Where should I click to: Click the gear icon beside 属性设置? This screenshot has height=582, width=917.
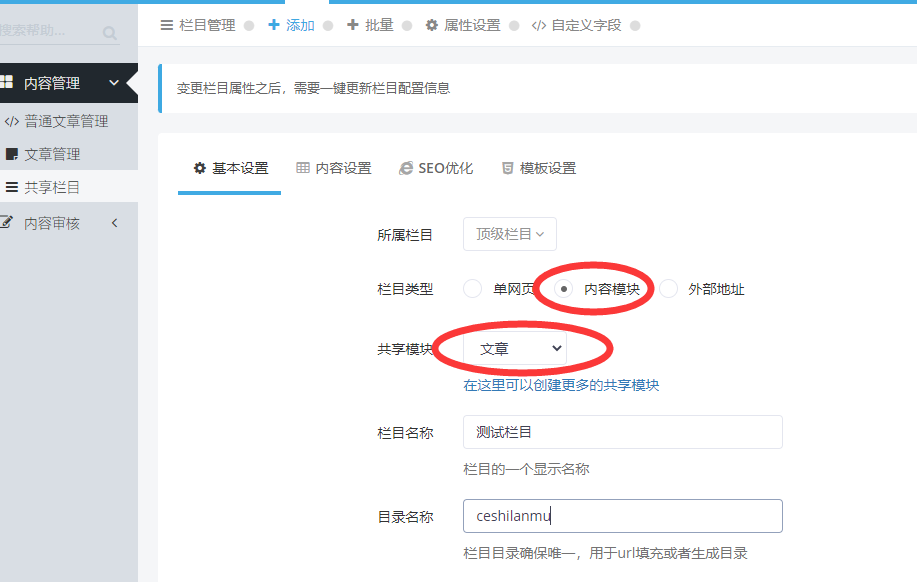click(x=432, y=25)
